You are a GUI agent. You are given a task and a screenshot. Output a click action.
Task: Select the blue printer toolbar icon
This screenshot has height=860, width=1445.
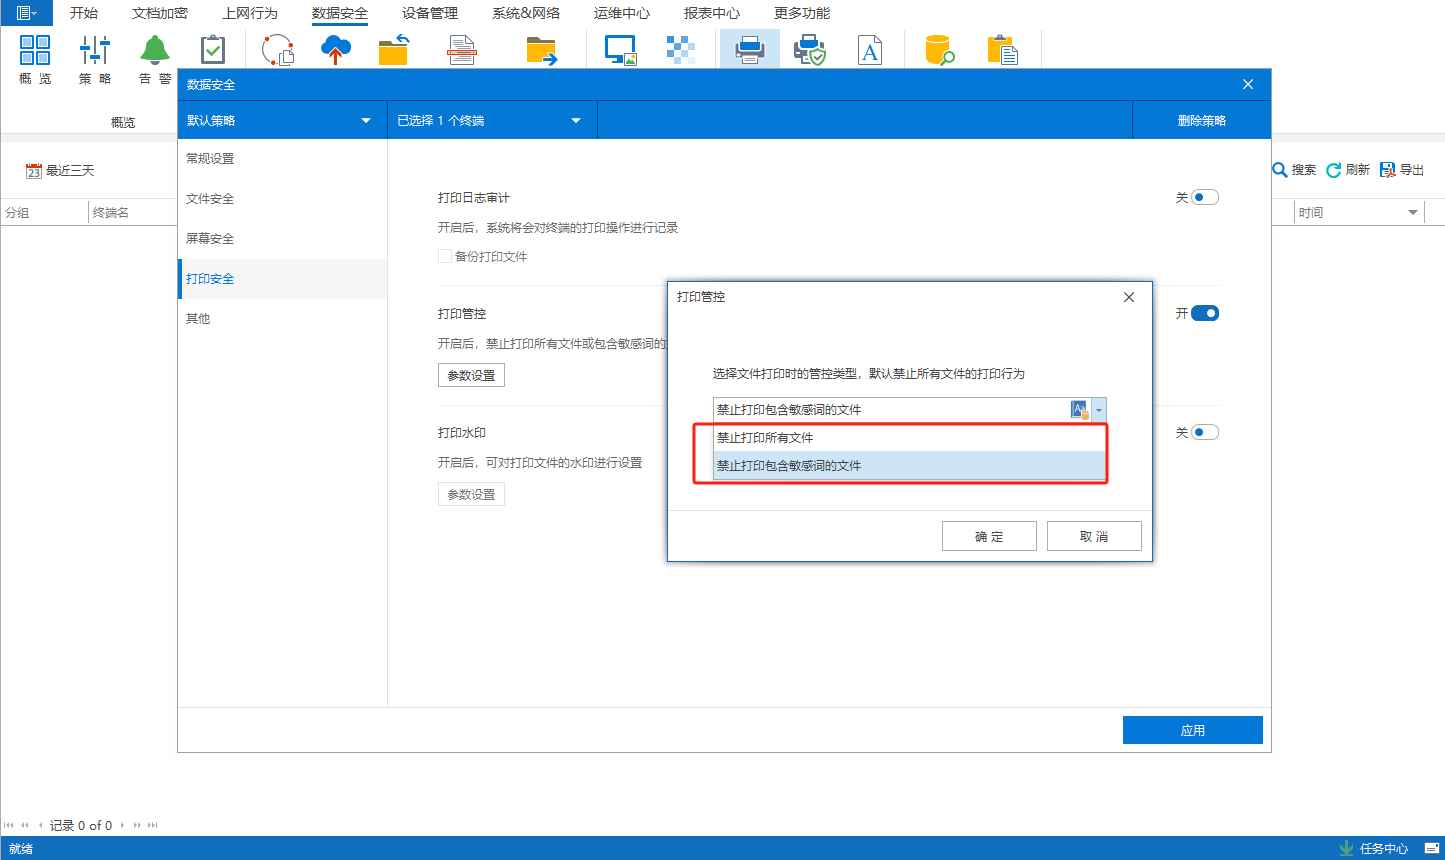[749, 50]
